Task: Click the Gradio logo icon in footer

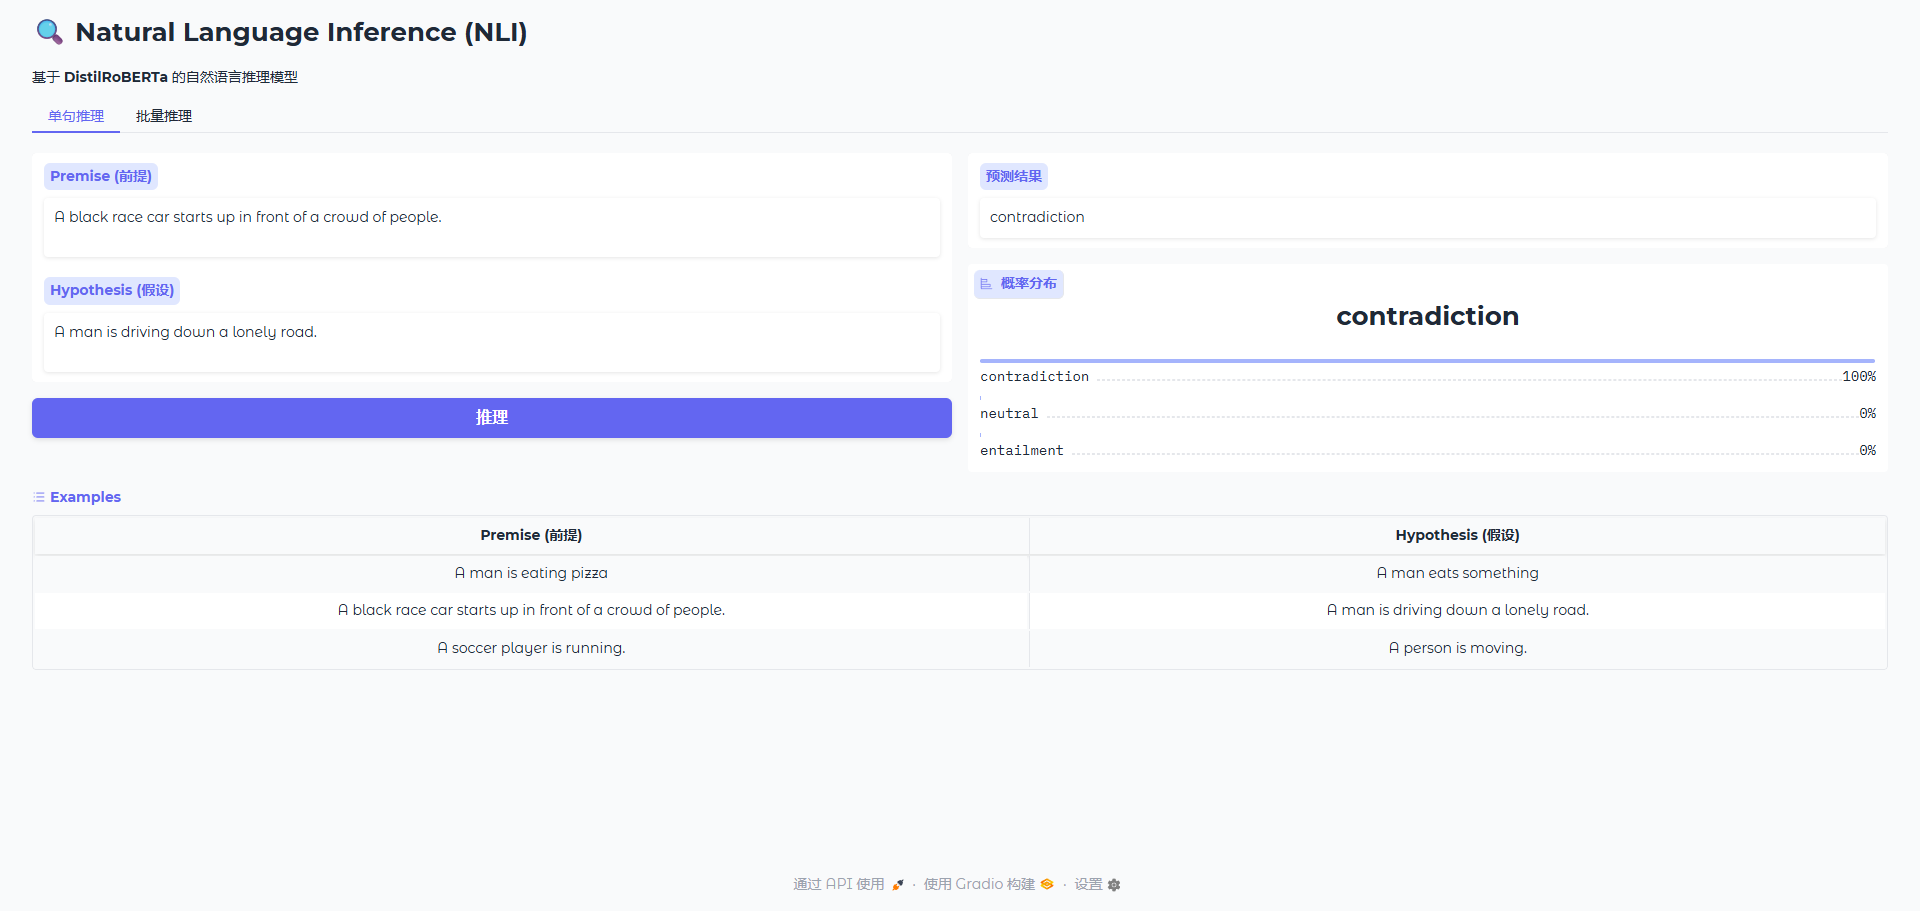Action: [1047, 885]
